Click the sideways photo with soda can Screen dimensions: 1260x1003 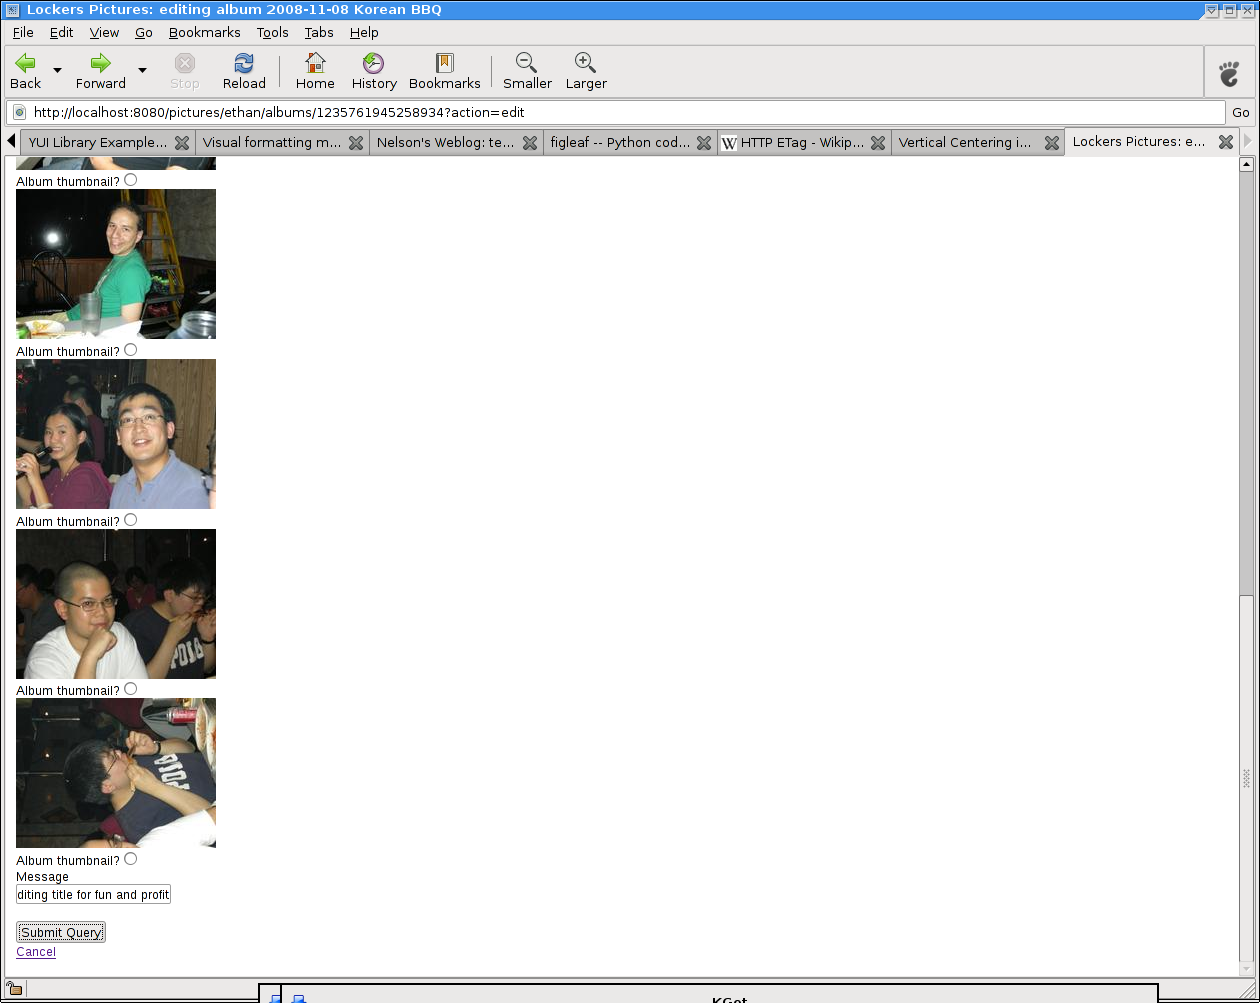point(116,773)
